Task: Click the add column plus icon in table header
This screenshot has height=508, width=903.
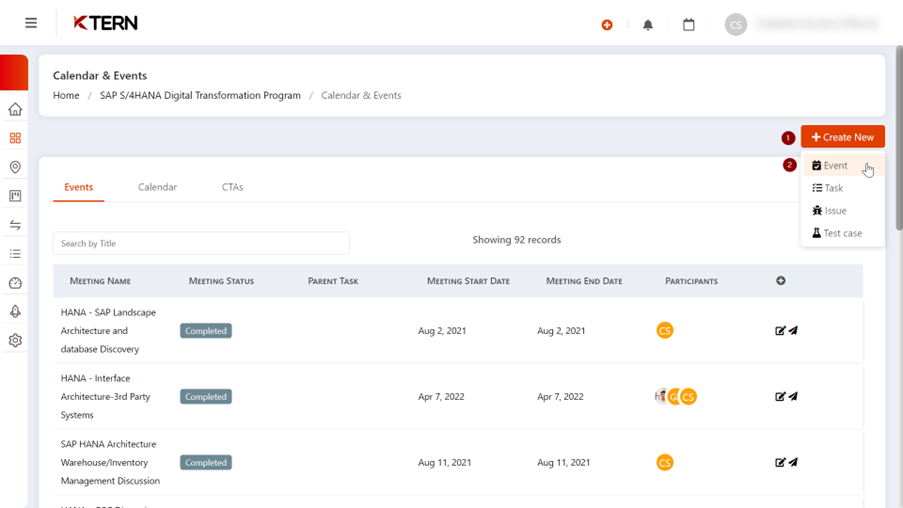Action: pyautogui.click(x=781, y=280)
